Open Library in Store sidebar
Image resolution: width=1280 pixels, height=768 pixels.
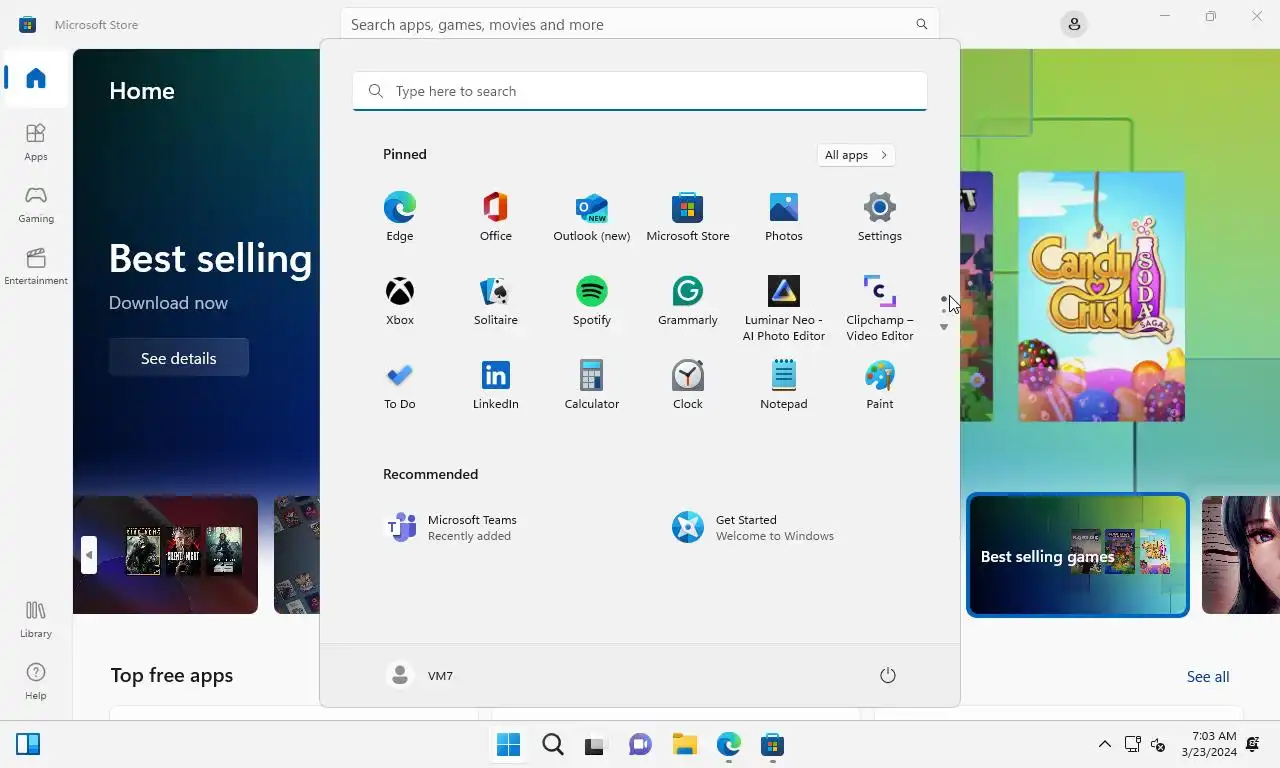[x=36, y=619]
